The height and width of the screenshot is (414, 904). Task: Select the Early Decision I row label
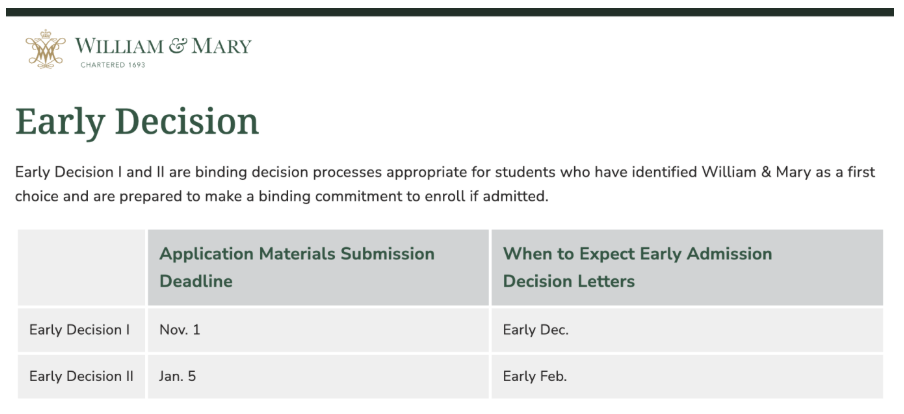(x=81, y=330)
